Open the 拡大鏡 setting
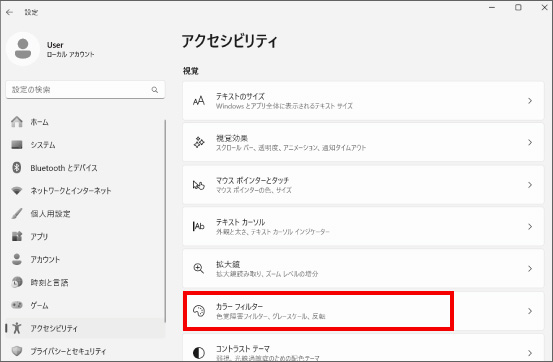 coord(363,269)
